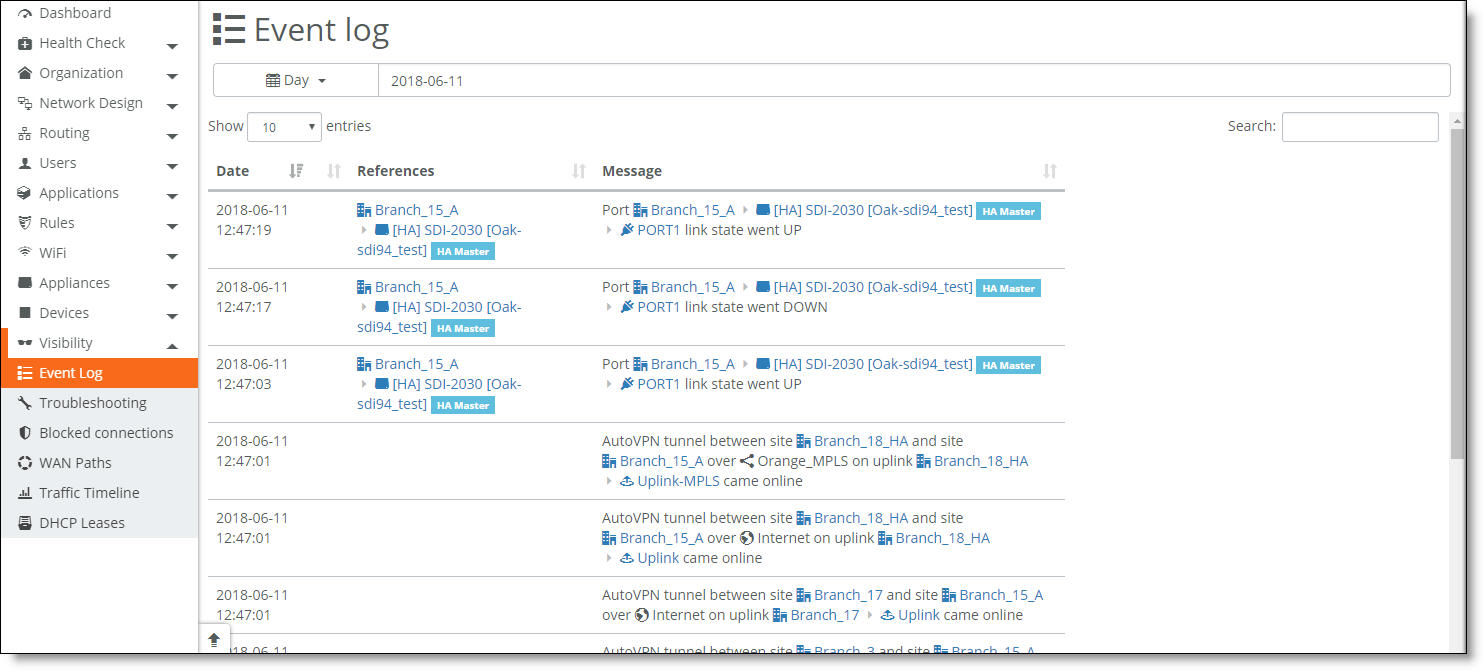Click the Health Check medical kit icon
The width and height of the screenshot is (1483, 670).
pyautogui.click(x=25, y=44)
